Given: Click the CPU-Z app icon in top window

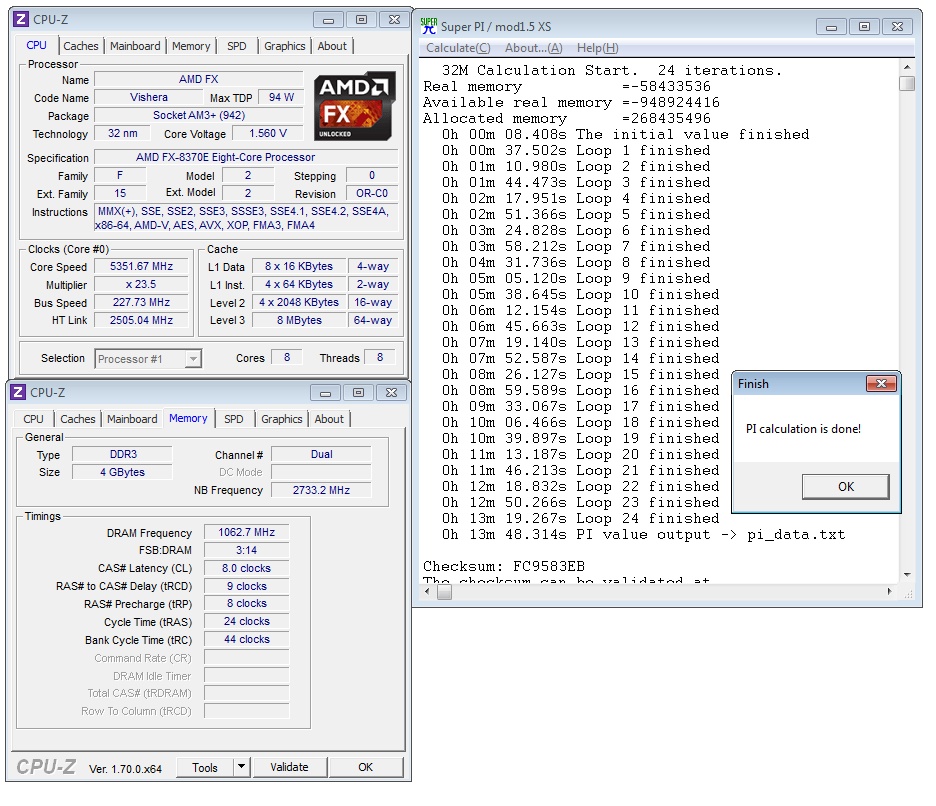Looking at the screenshot, I should point(21,19).
